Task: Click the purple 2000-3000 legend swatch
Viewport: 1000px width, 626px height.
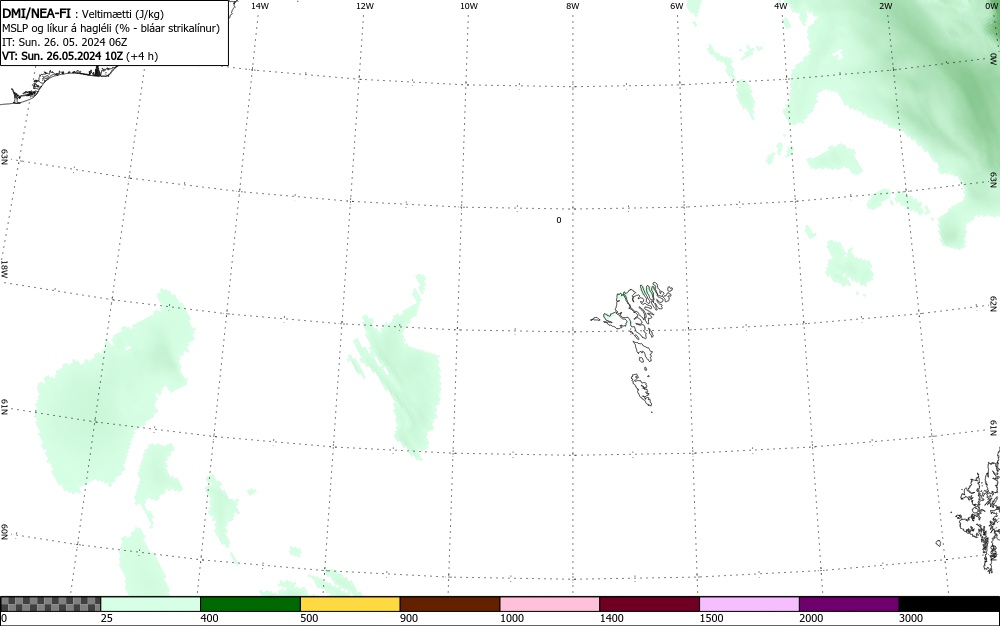Action: [849, 604]
